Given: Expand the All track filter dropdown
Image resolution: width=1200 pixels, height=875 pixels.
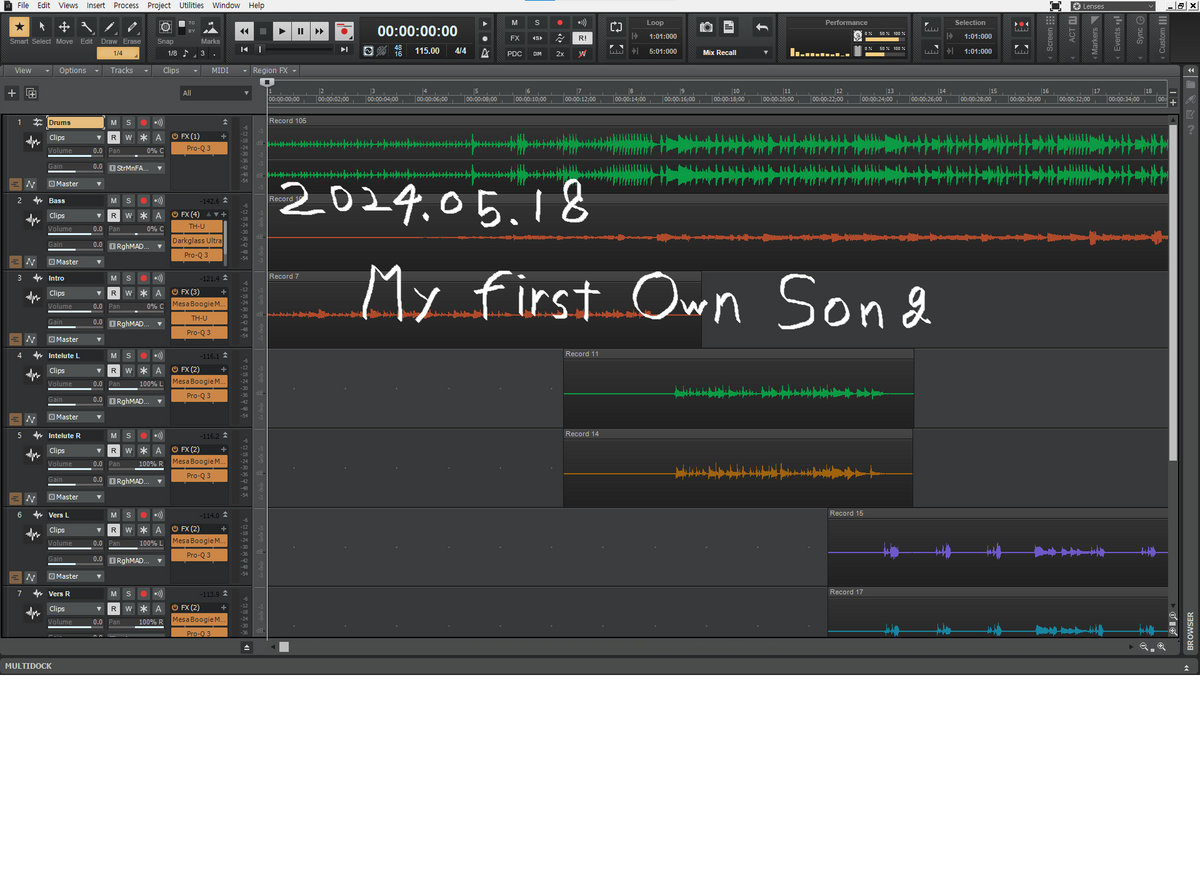Looking at the screenshot, I should (x=216, y=93).
